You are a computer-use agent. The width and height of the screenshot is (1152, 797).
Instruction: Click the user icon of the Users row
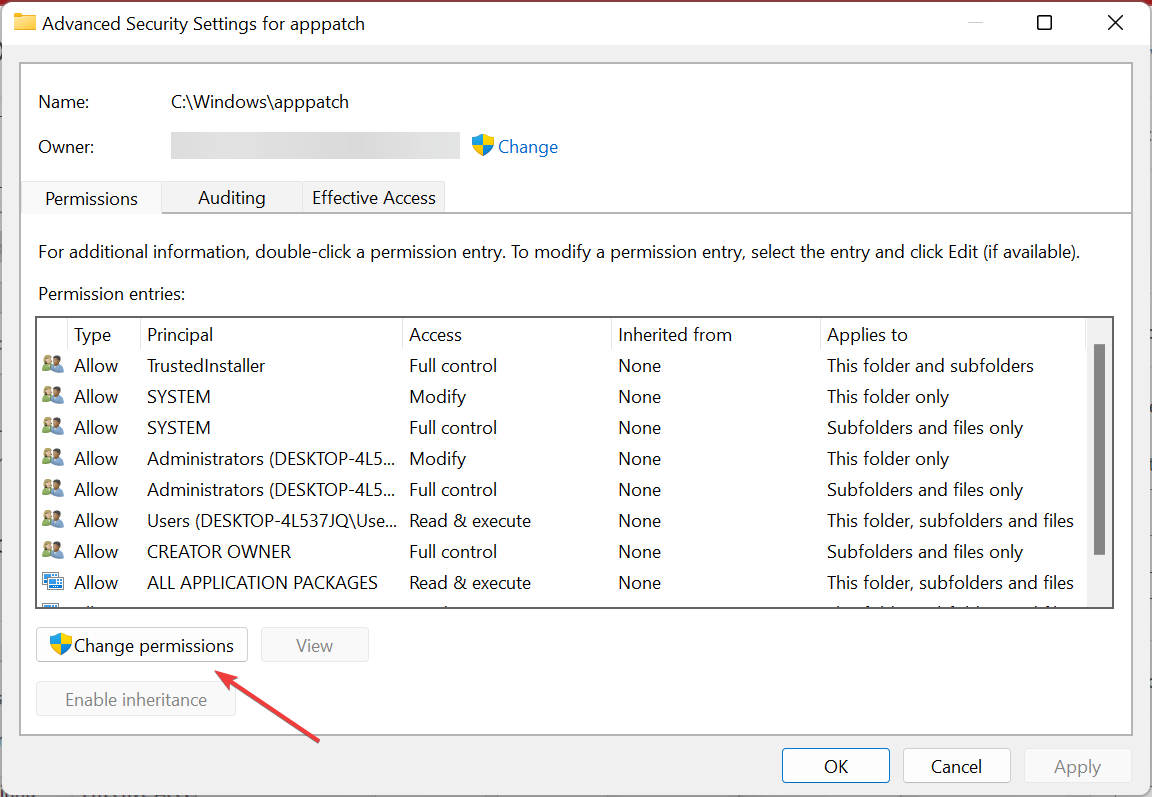(52, 519)
